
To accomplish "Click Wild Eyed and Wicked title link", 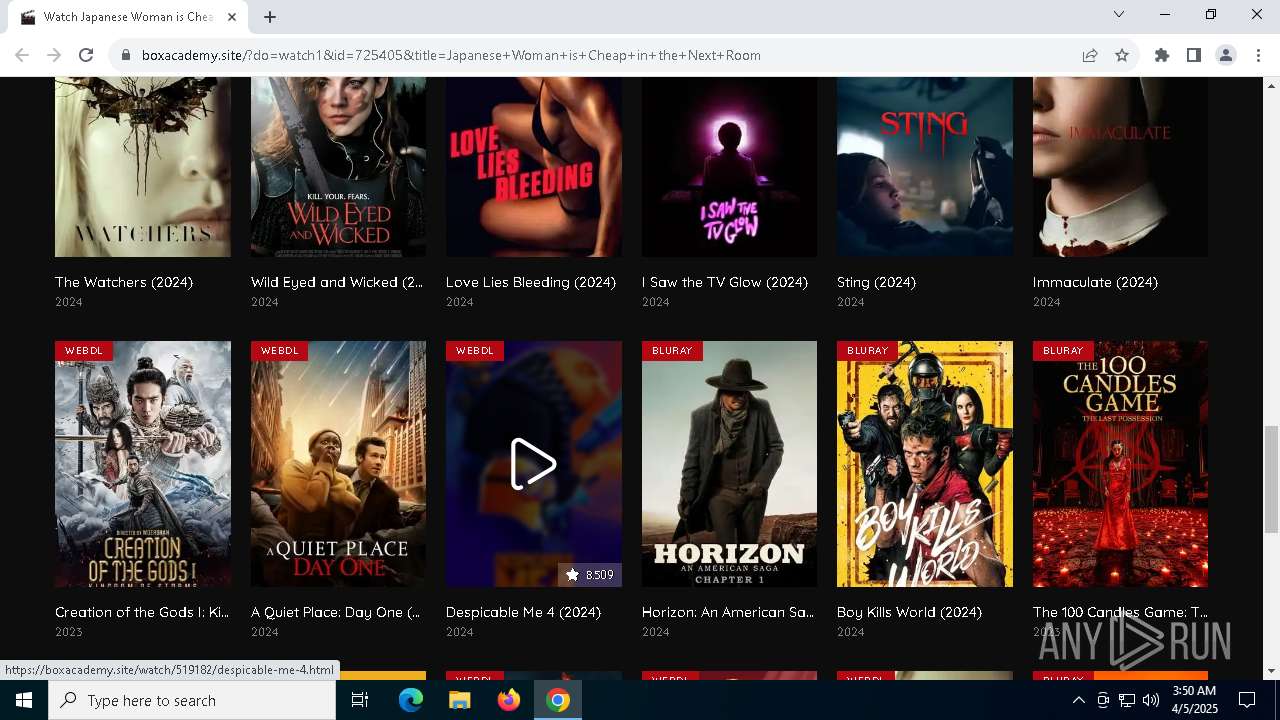I will (337, 282).
